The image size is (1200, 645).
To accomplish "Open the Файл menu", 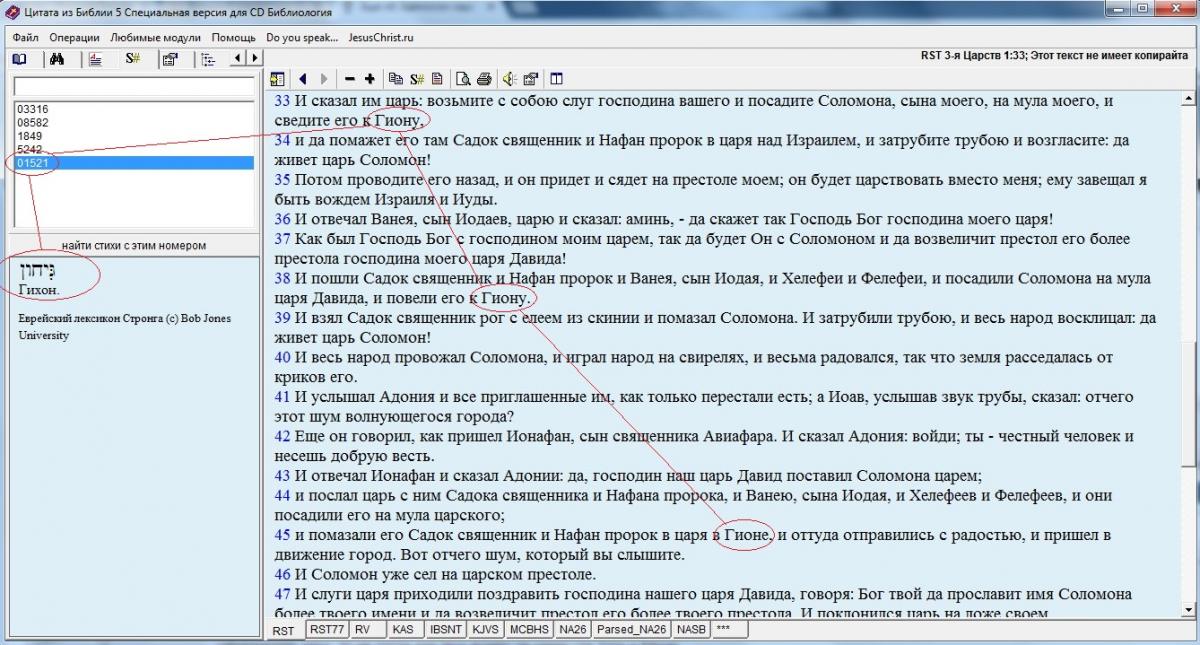I will [x=26, y=38].
